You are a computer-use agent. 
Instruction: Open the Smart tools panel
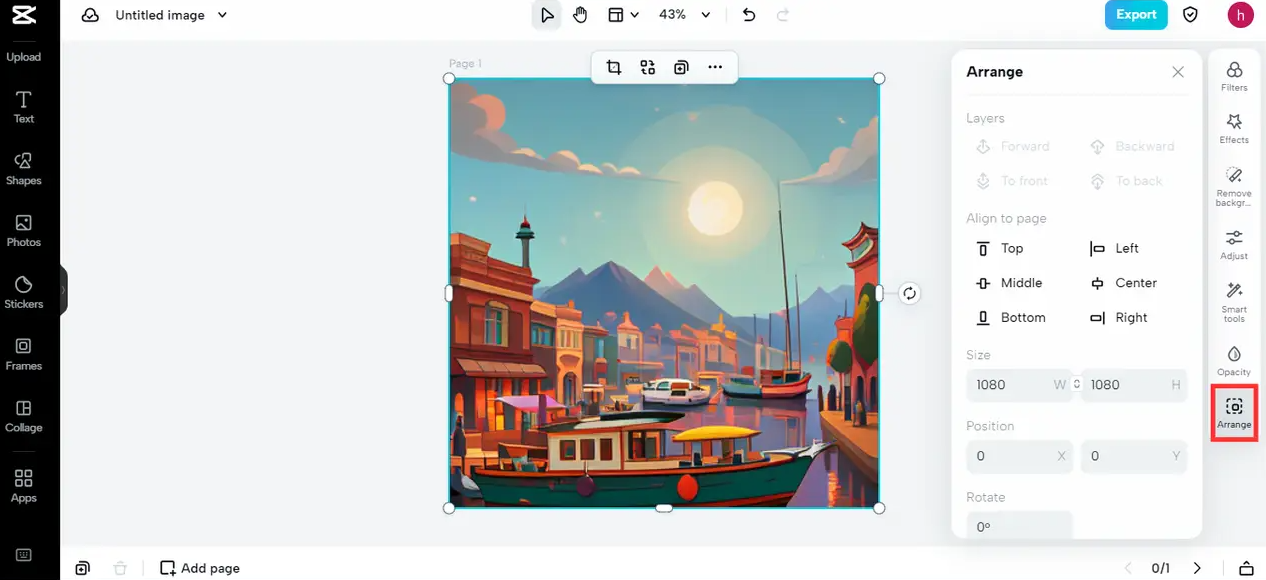click(1234, 302)
